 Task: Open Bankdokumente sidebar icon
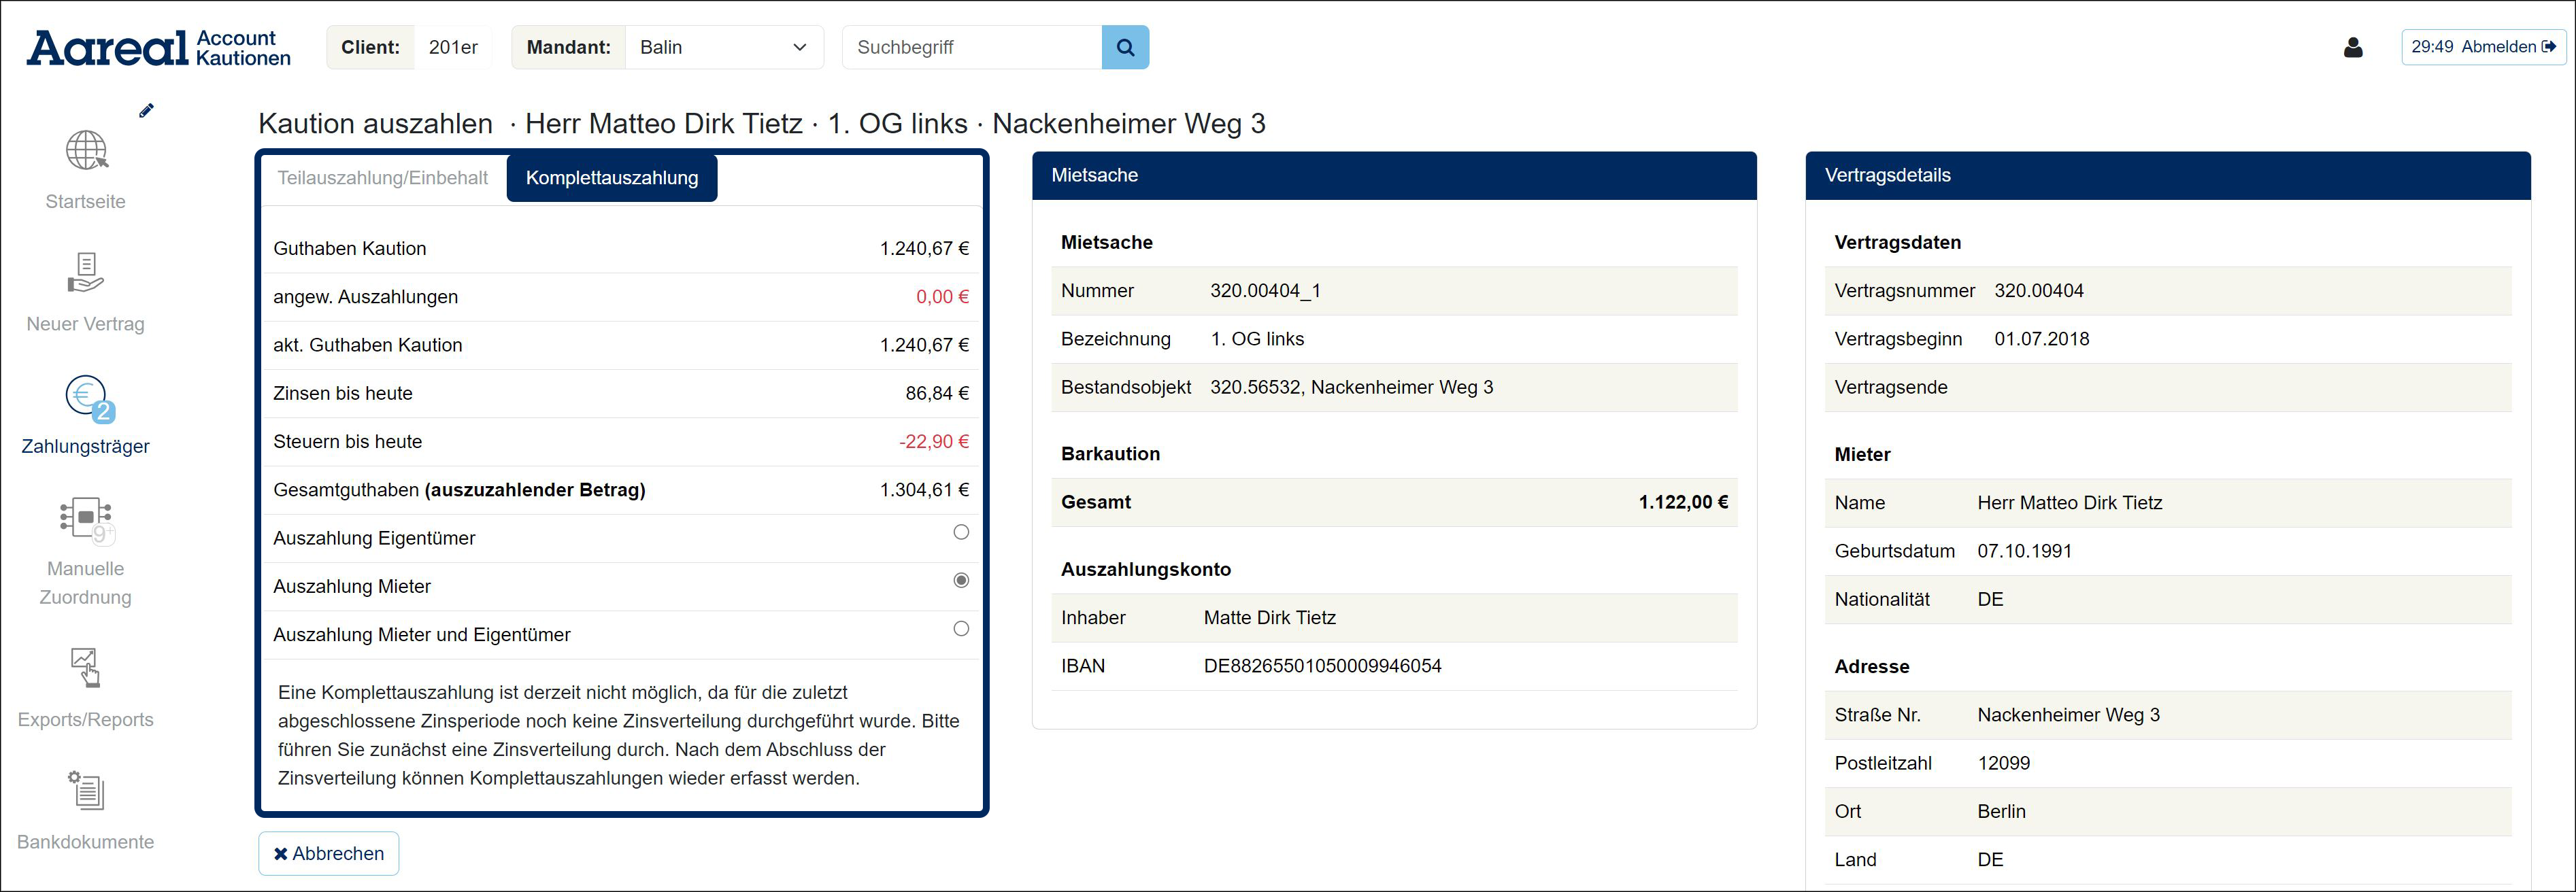click(x=86, y=791)
